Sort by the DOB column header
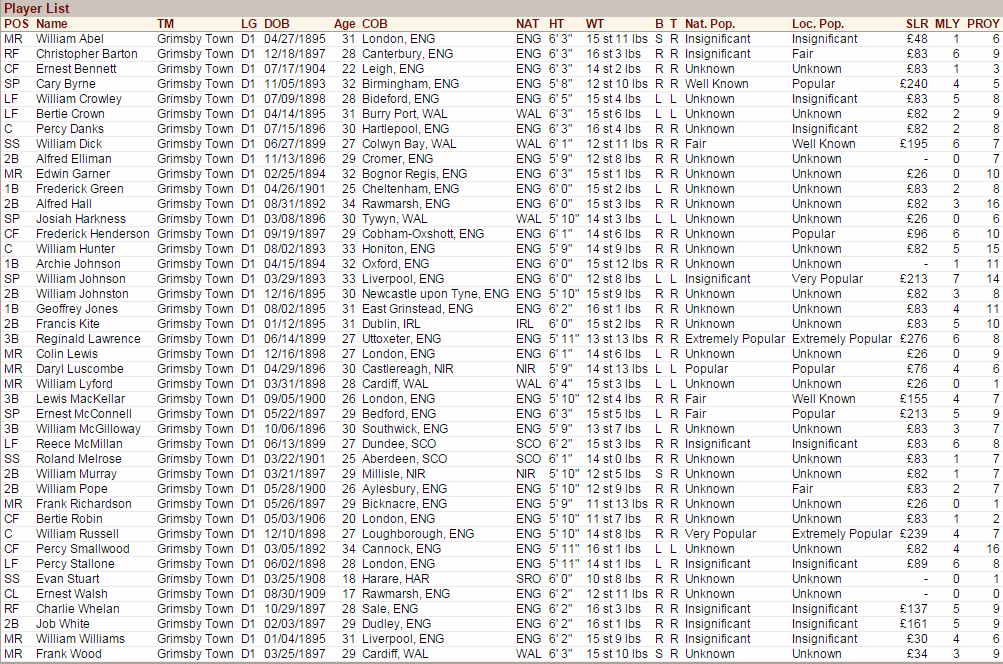 pyautogui.click(x=277, y=24)
